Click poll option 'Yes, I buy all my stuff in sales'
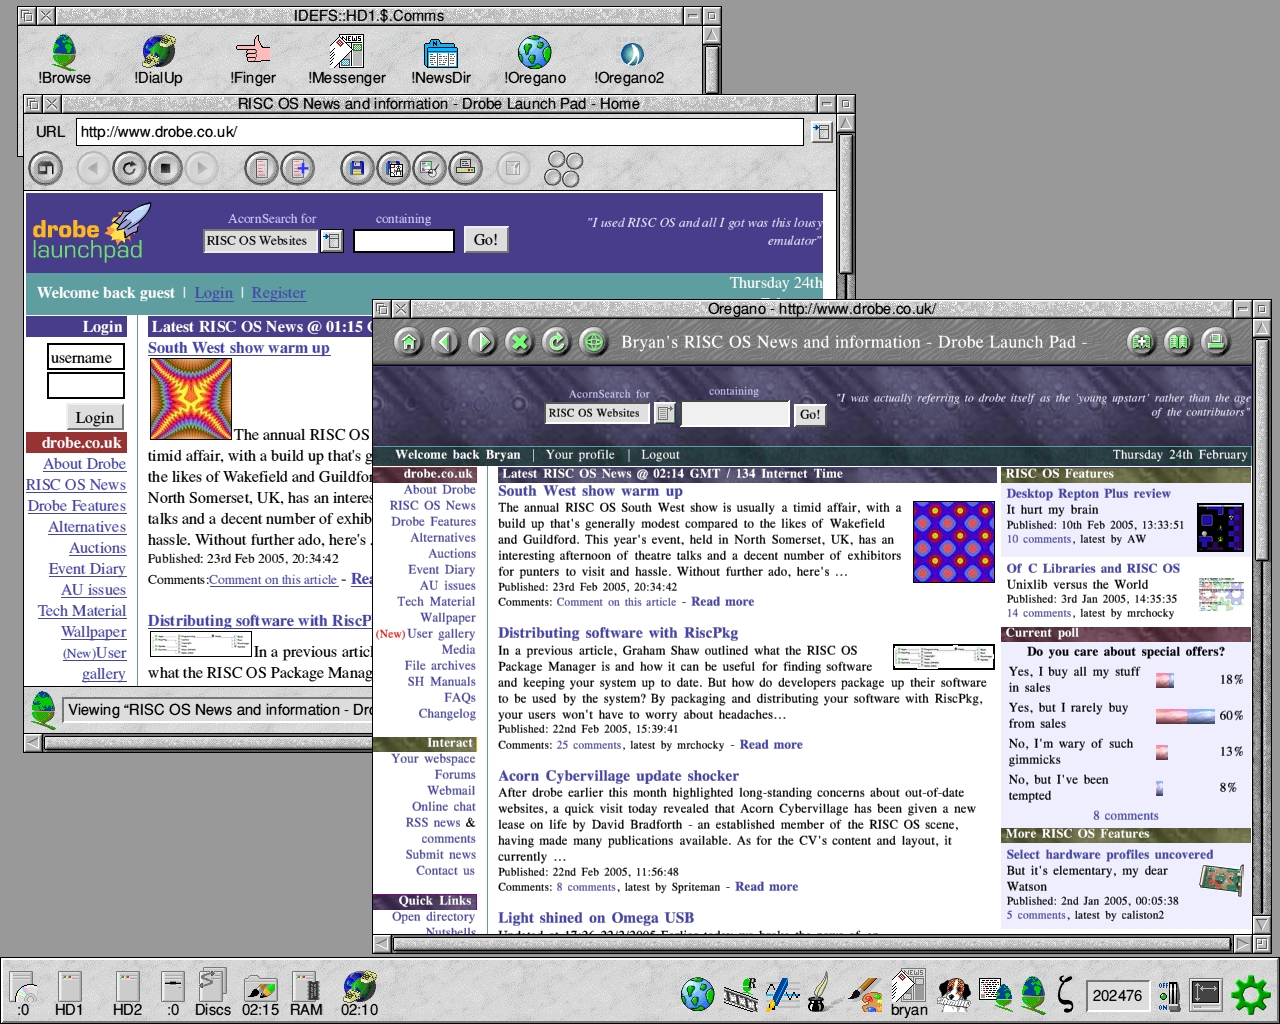The width and height of the screenshot is (1280, 1024). 1073,680
